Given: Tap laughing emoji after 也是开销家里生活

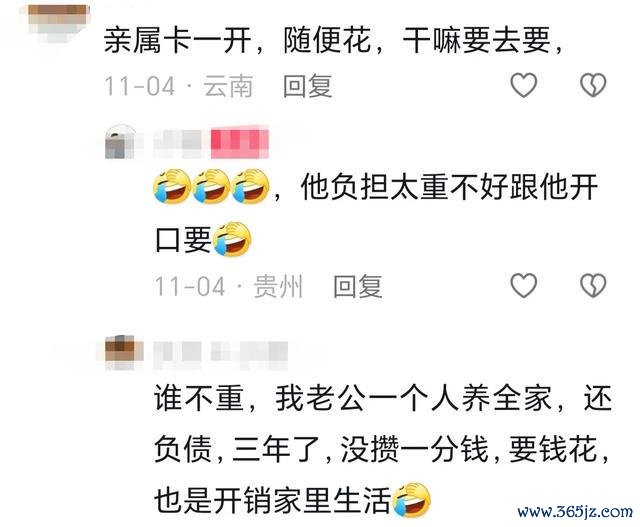Looking at the screenshot, I should coord(411,500).
